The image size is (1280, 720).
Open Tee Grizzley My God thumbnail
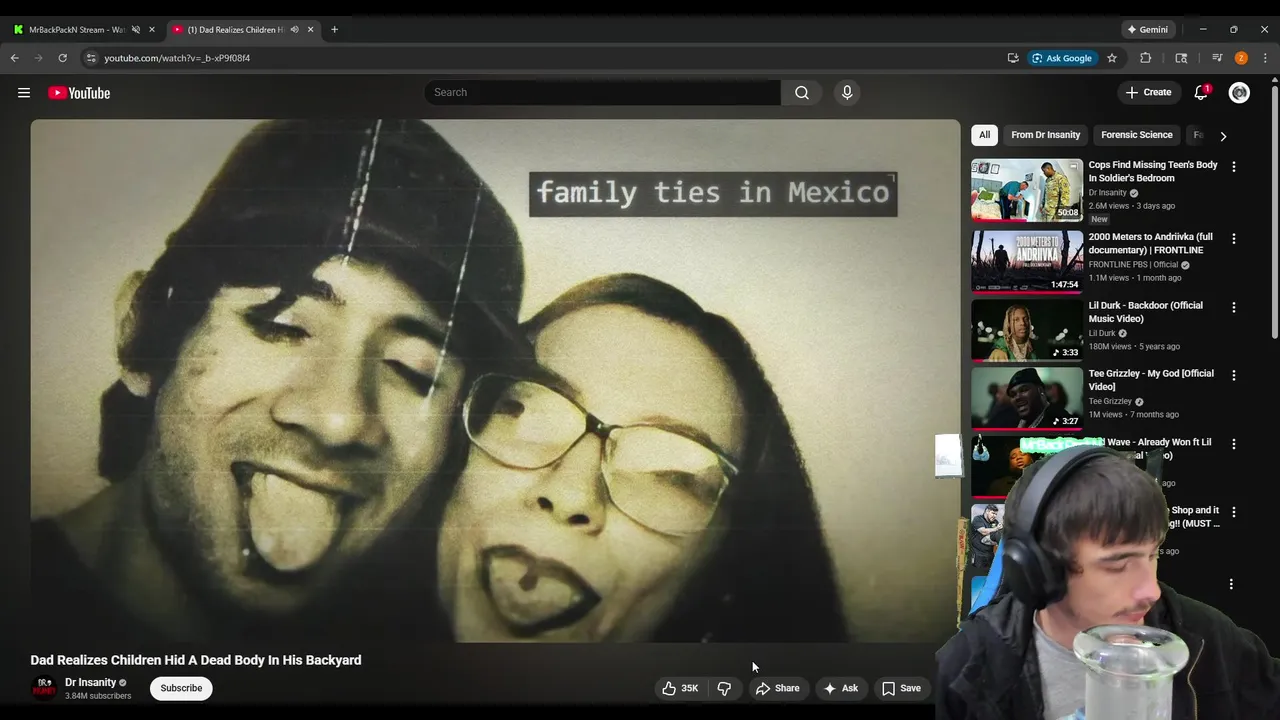pos(1027,398)
